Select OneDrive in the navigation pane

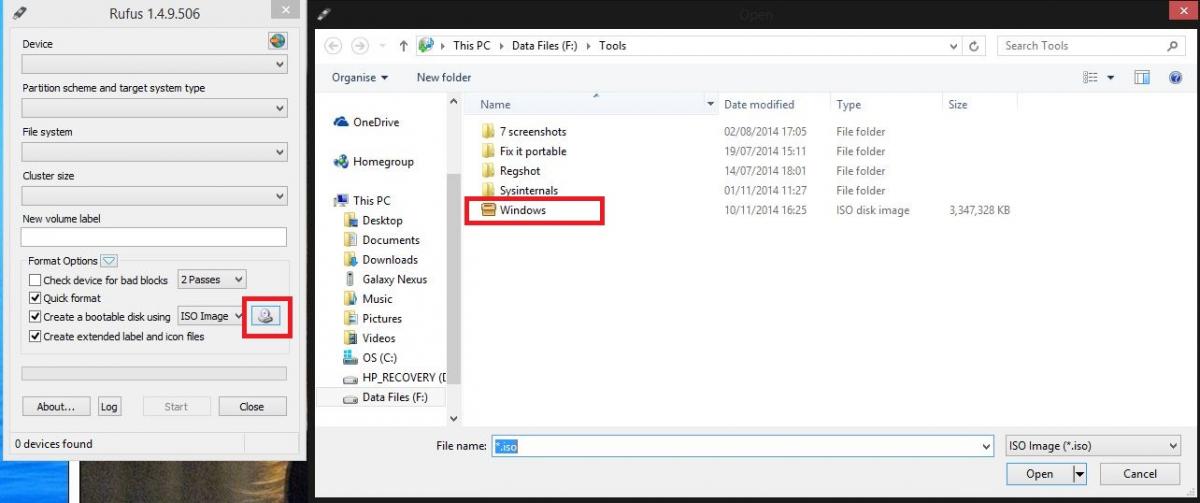tap(366, 122)
